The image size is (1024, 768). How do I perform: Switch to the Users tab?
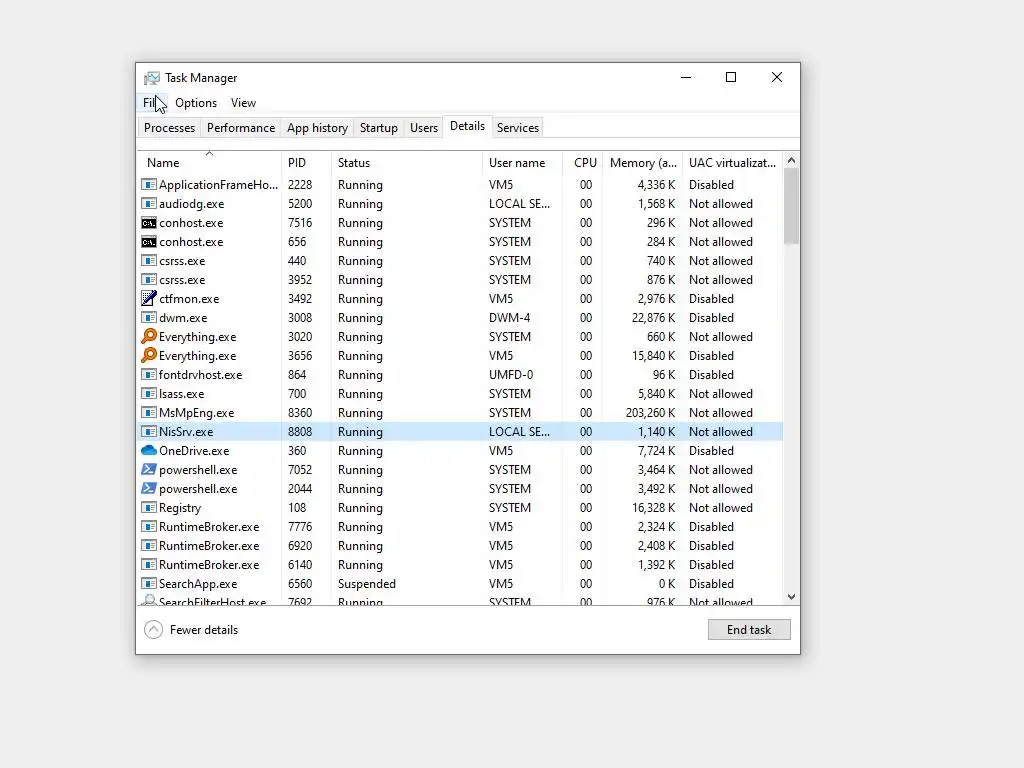click(x=424, y=128)
